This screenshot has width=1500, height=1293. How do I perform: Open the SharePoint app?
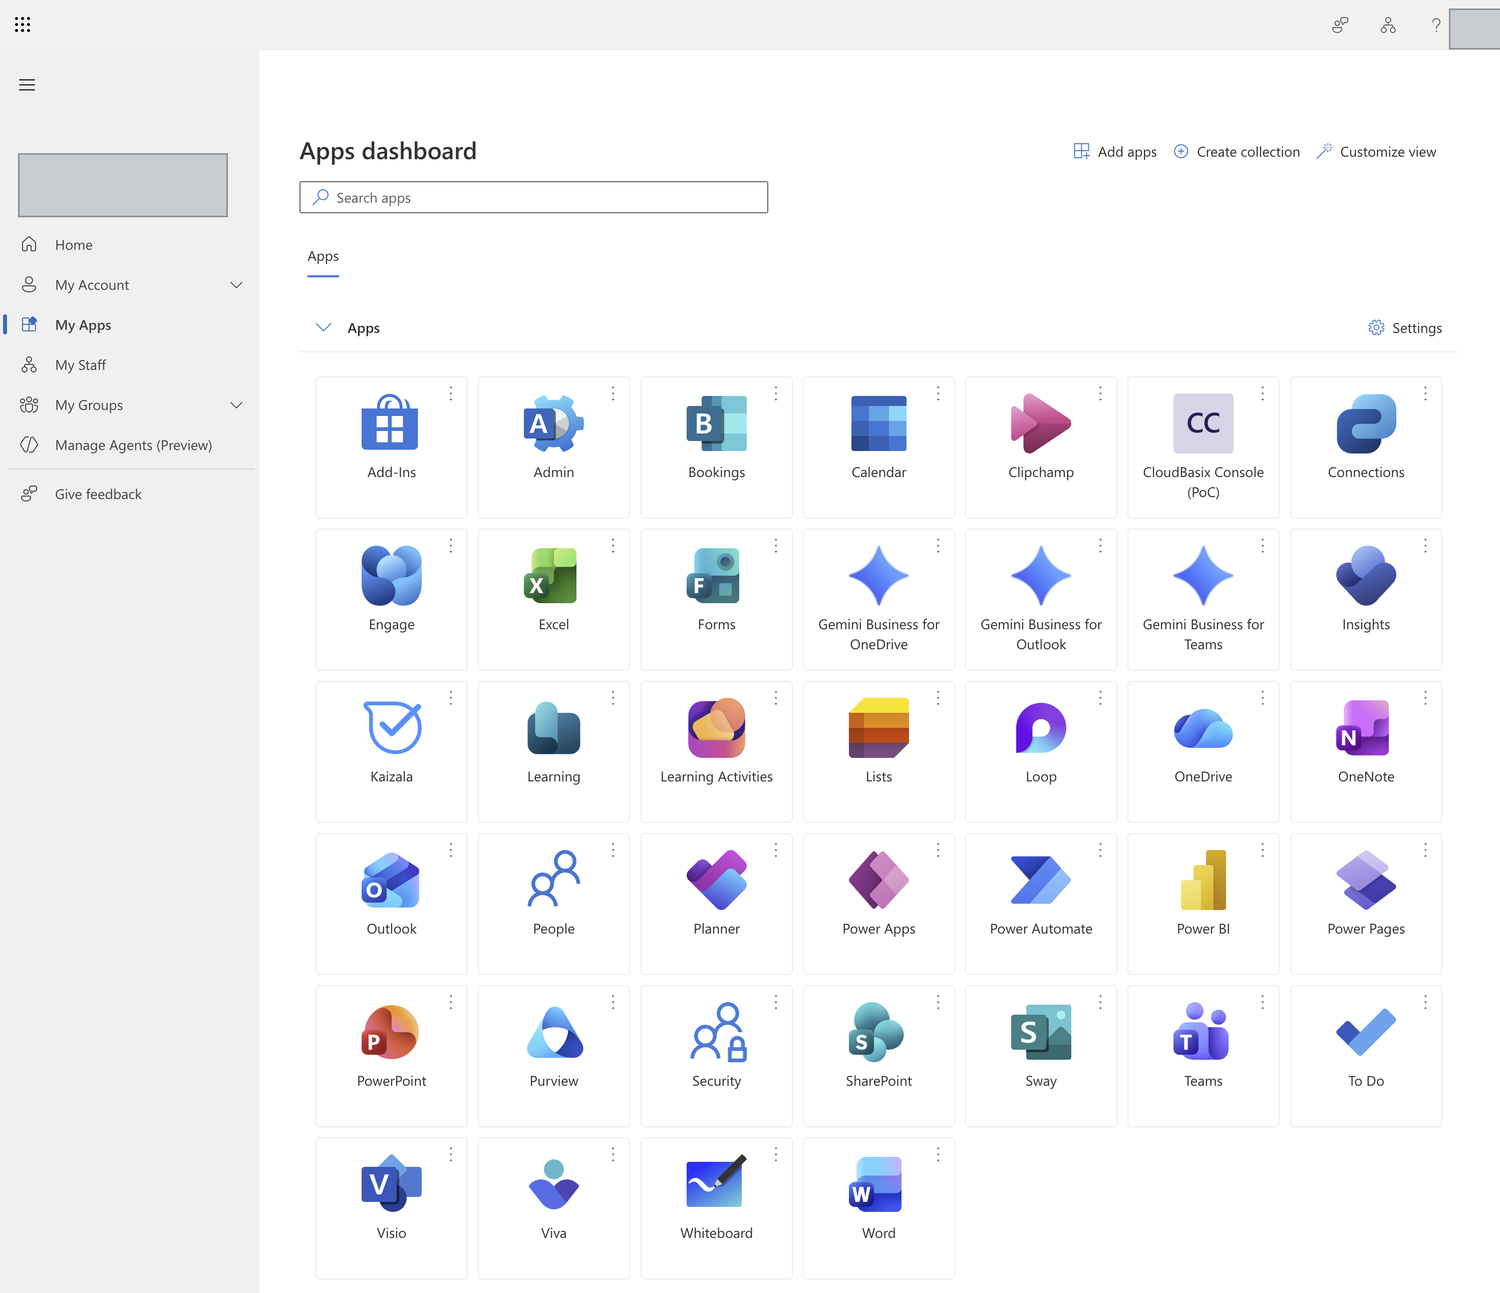pos(879,1055)
